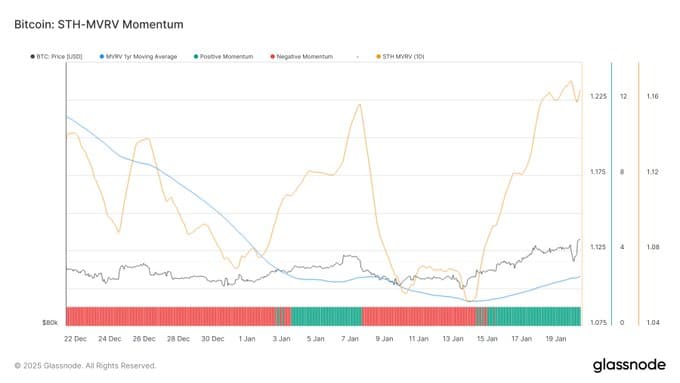Click the 22 Dec date axis label

coord(75,339)
